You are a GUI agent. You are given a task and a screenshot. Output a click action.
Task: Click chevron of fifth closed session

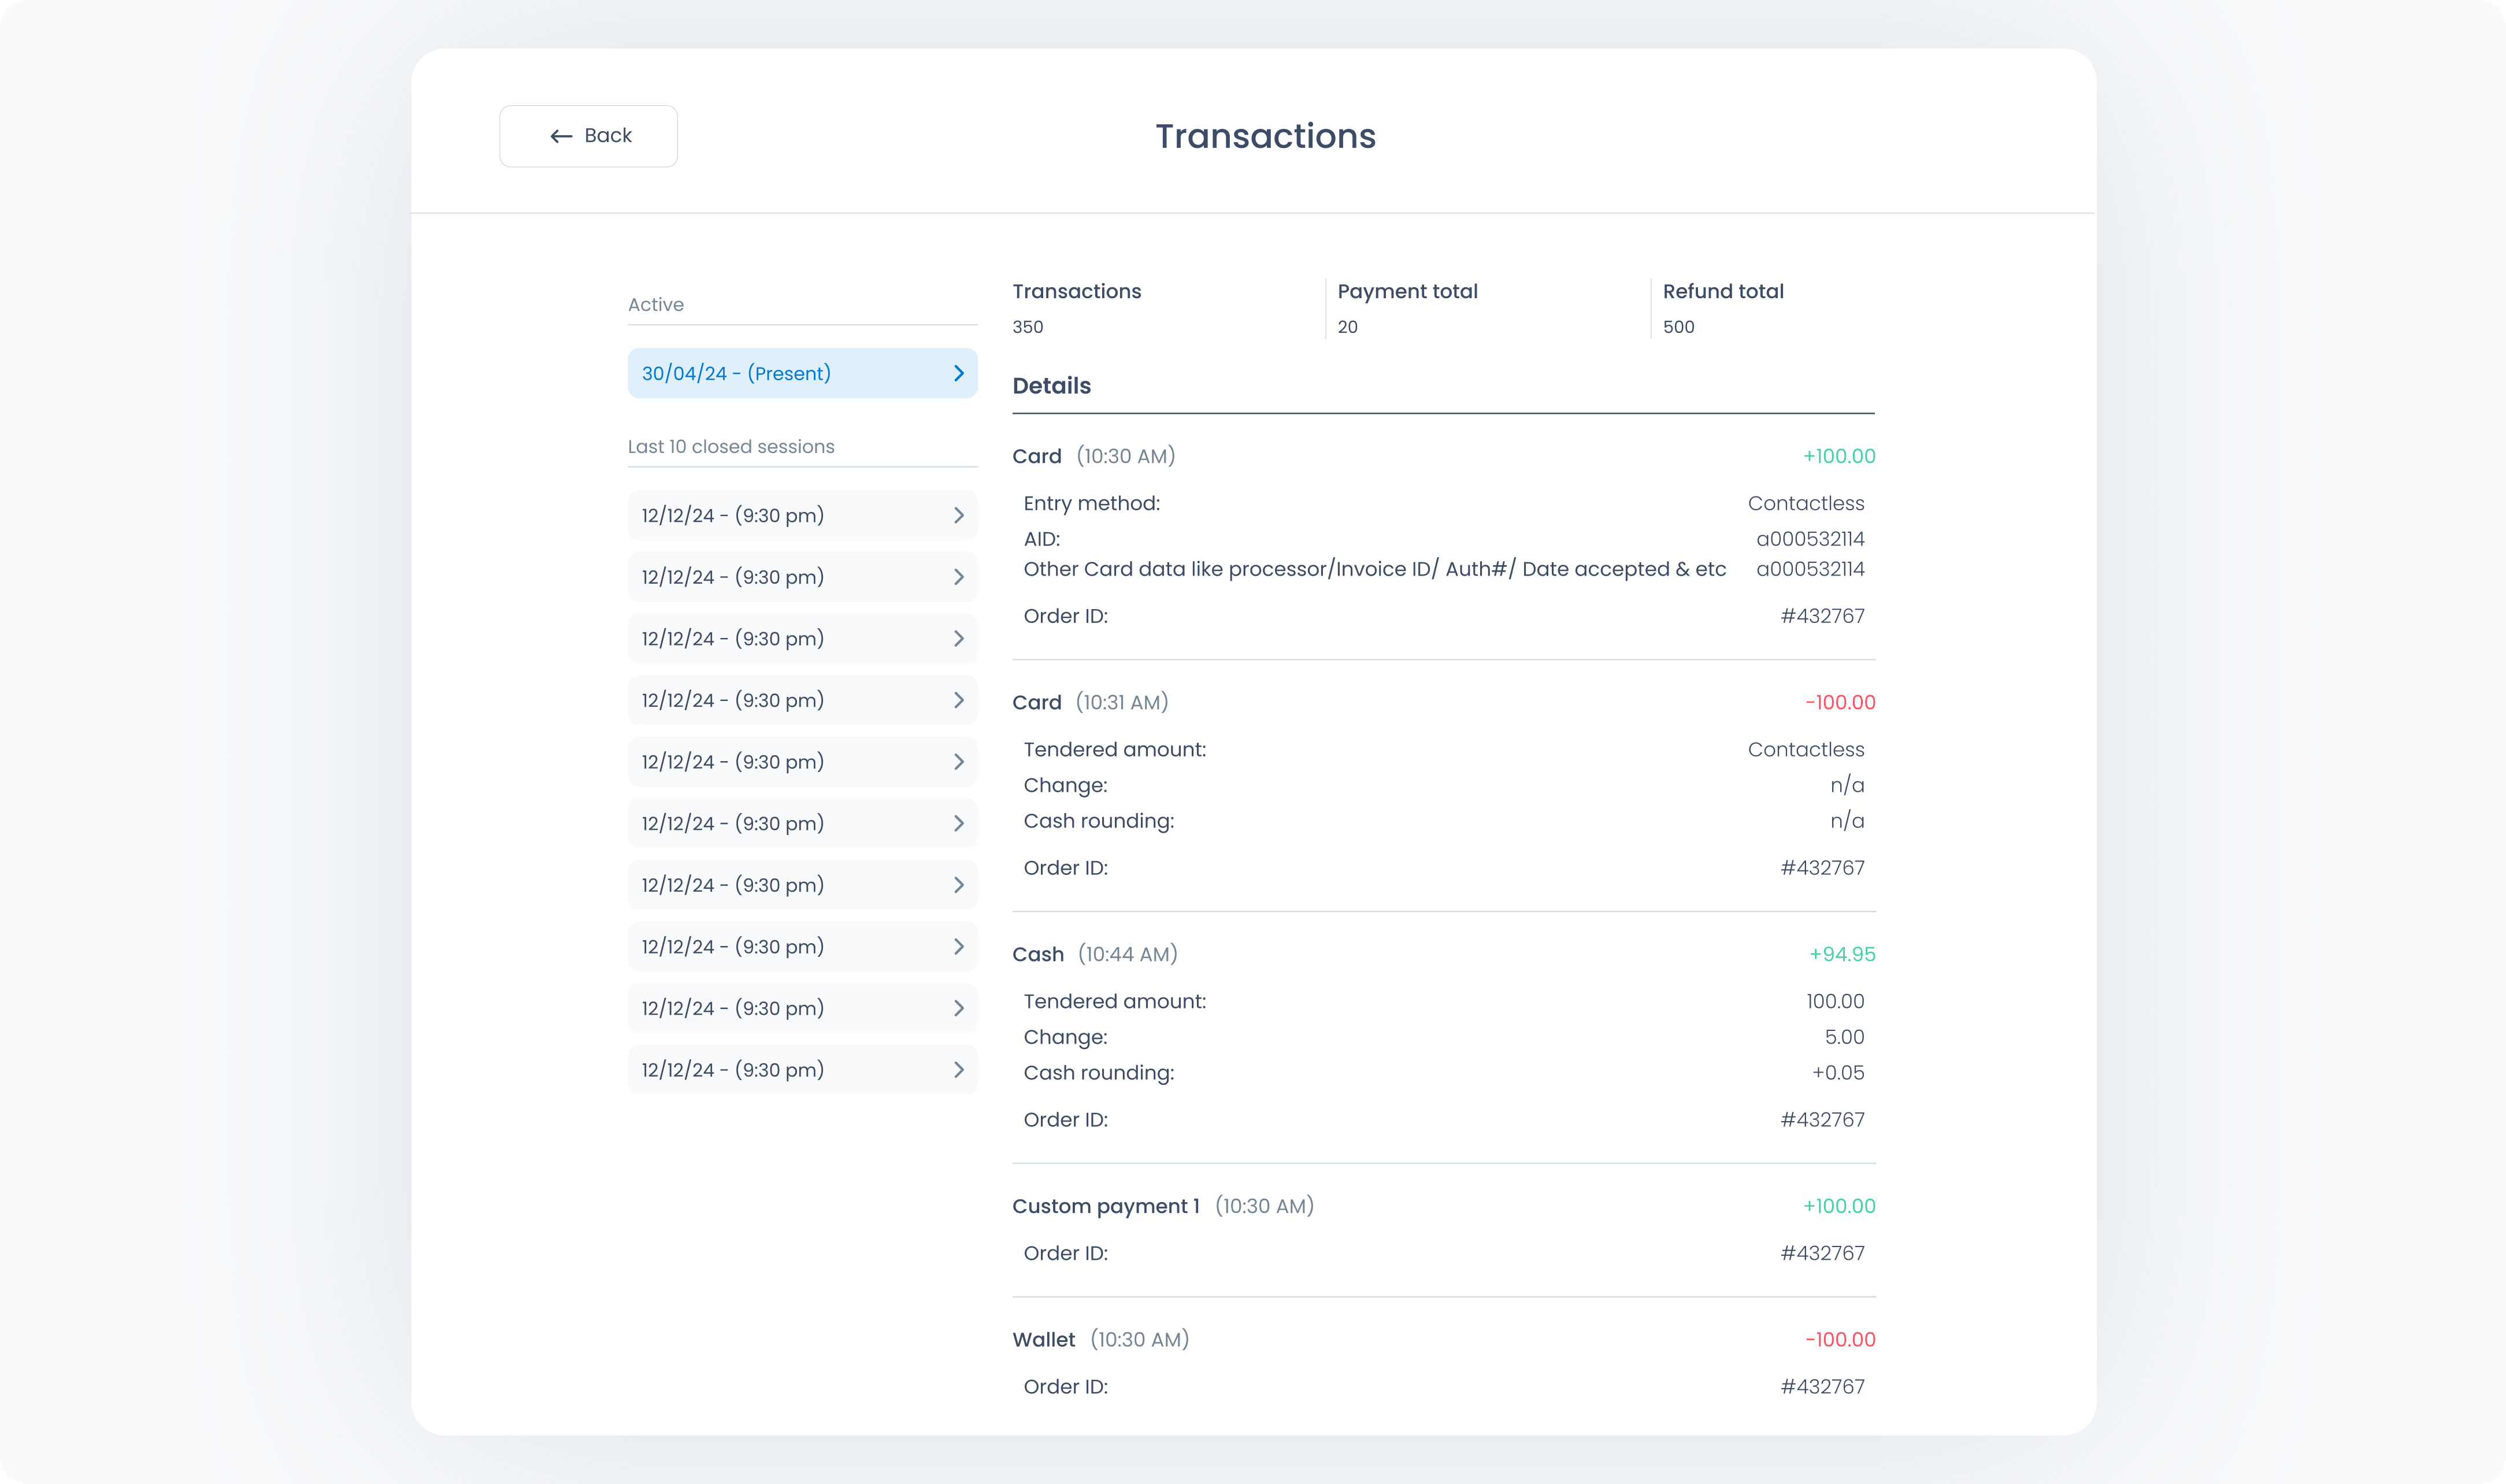[958, 762]
